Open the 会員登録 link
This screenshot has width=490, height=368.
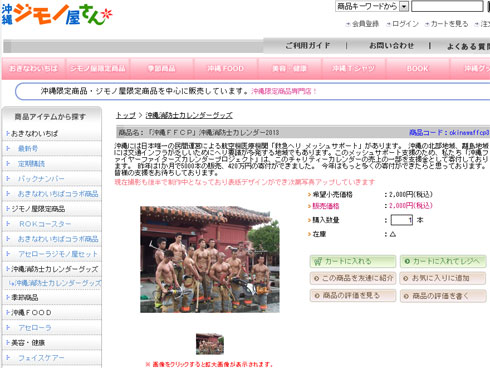pos(365,24)
